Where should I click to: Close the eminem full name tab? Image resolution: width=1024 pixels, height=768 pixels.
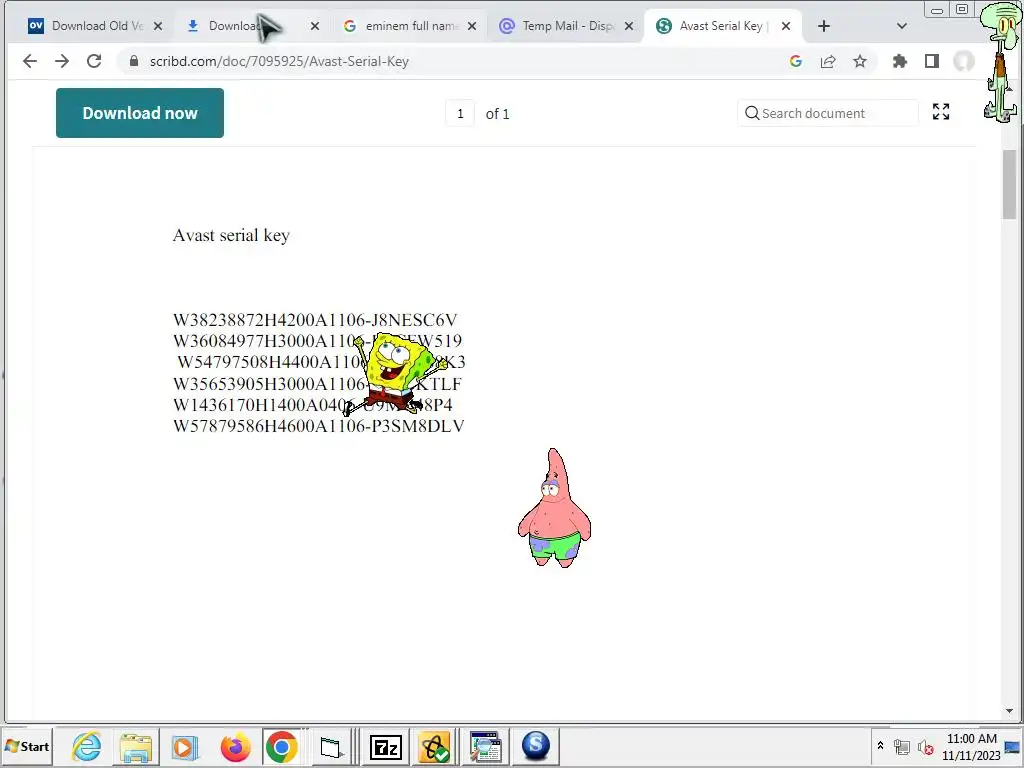pyautogui.click(x=472, y=26)
